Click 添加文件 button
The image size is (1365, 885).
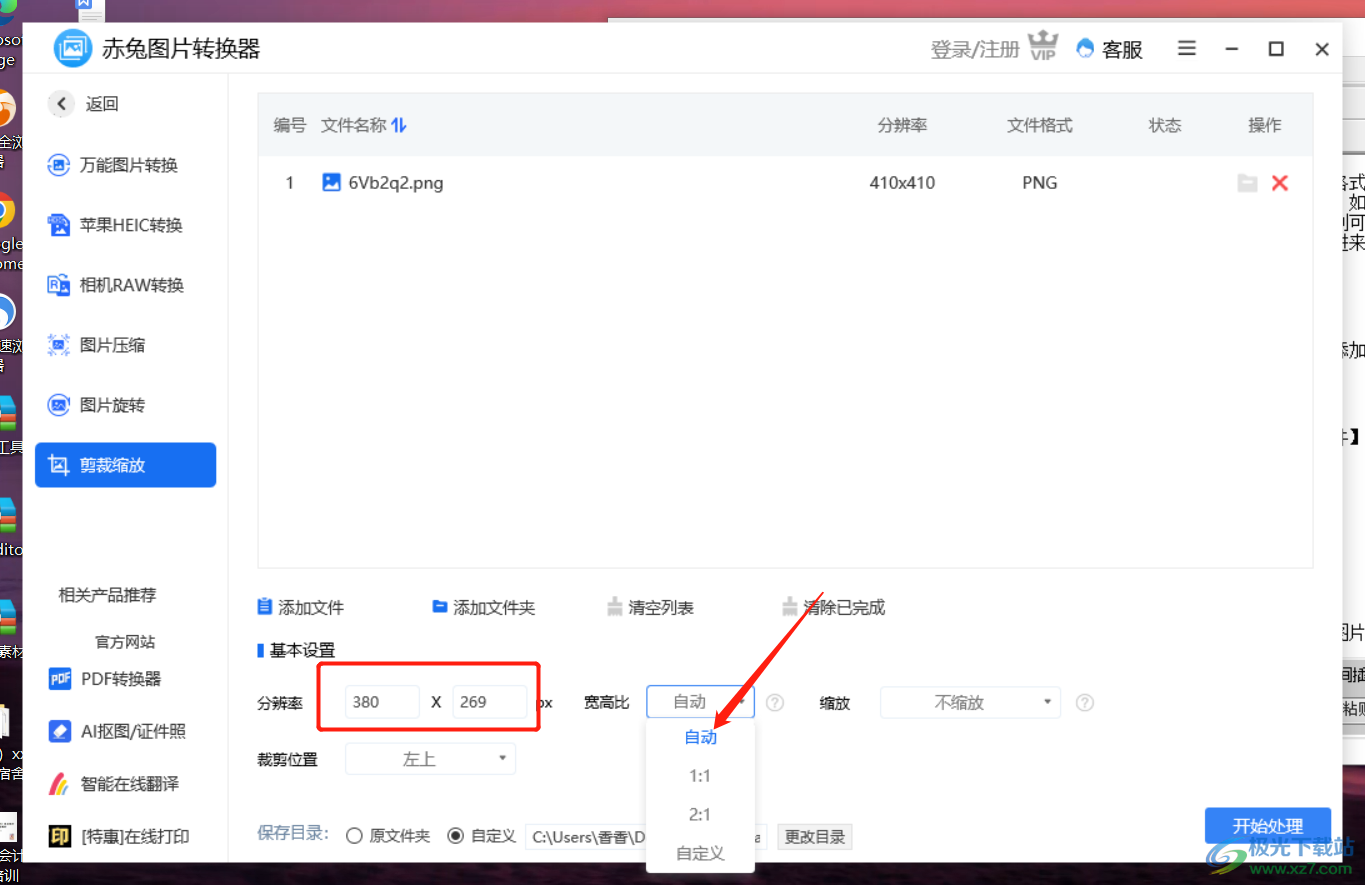click(301, 607)
